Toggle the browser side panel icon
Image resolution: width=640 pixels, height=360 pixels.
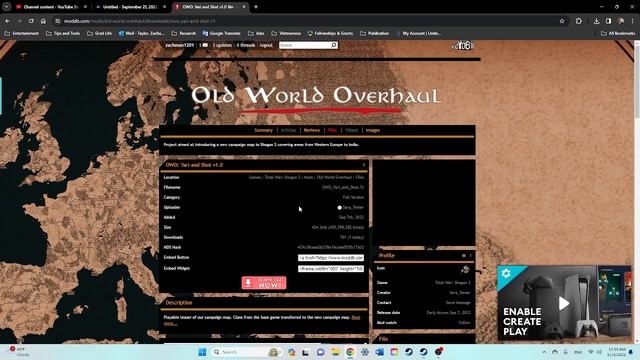click(x=609, y=21)
